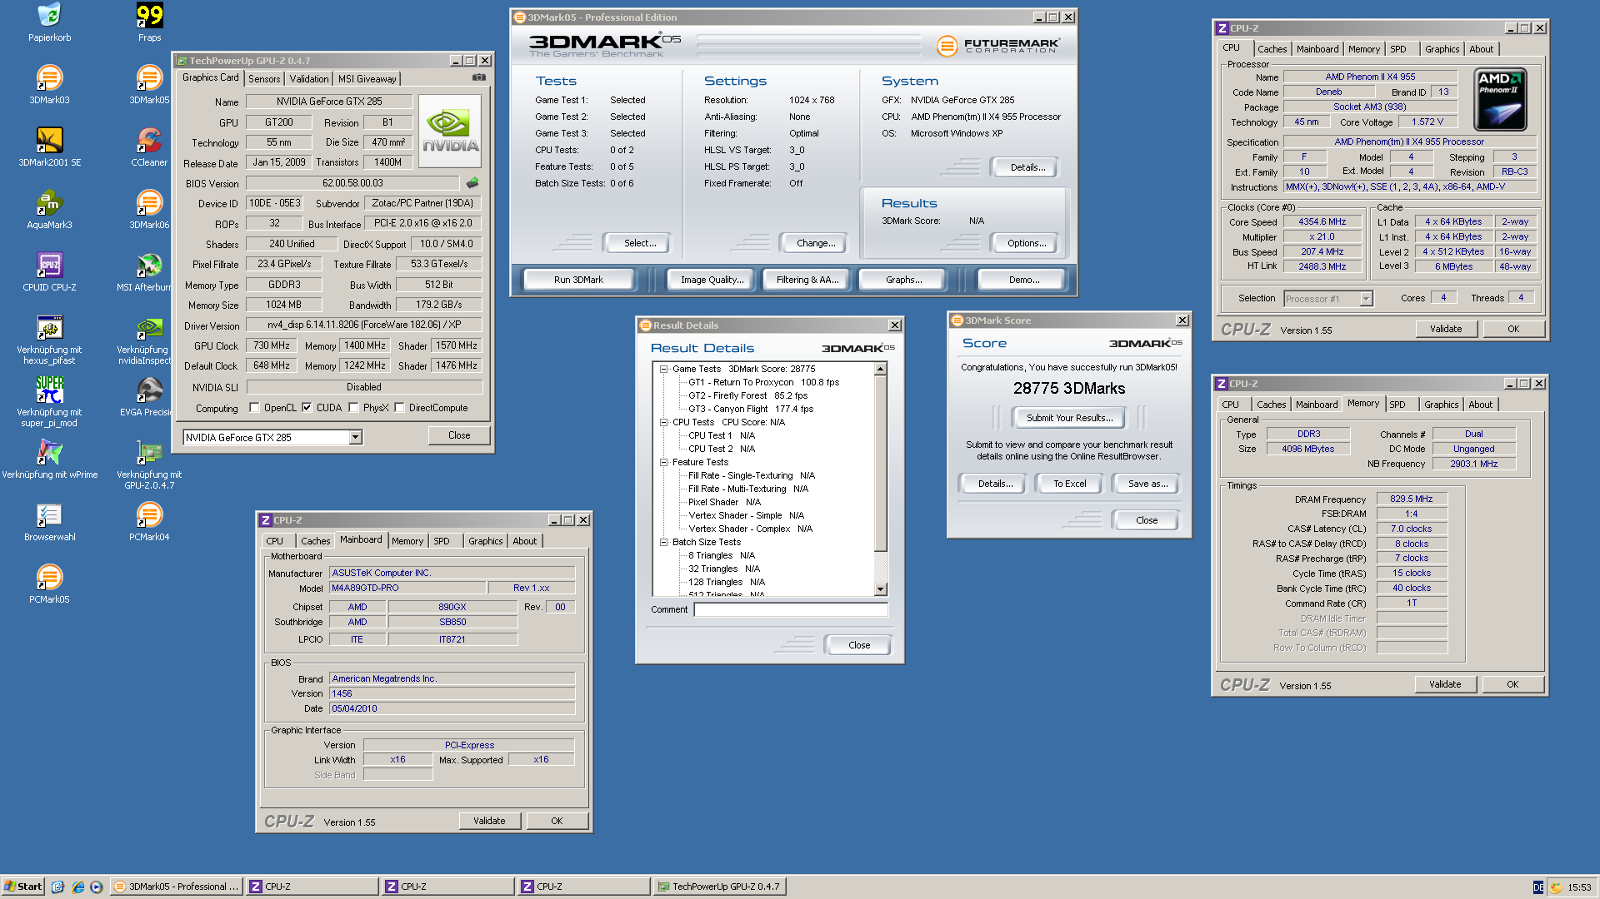The image size is (1600, 899).
Task: Collapse the Batch Size Tests tree node
Action: (663, 542)
